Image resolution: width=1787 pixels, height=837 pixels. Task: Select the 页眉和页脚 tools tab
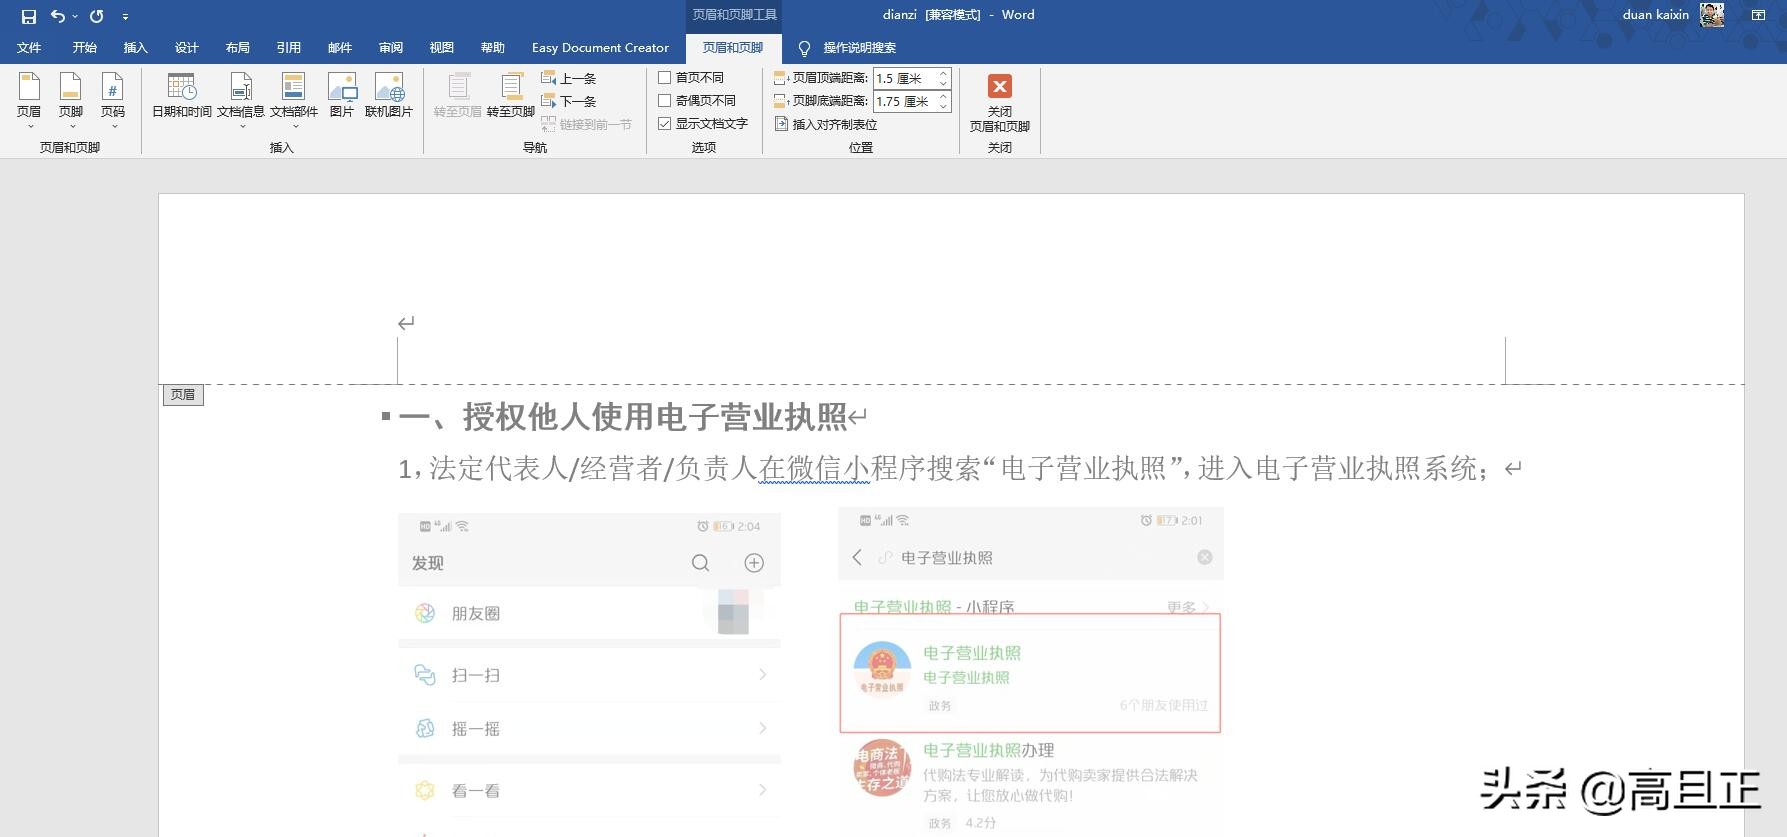(733, 47)
